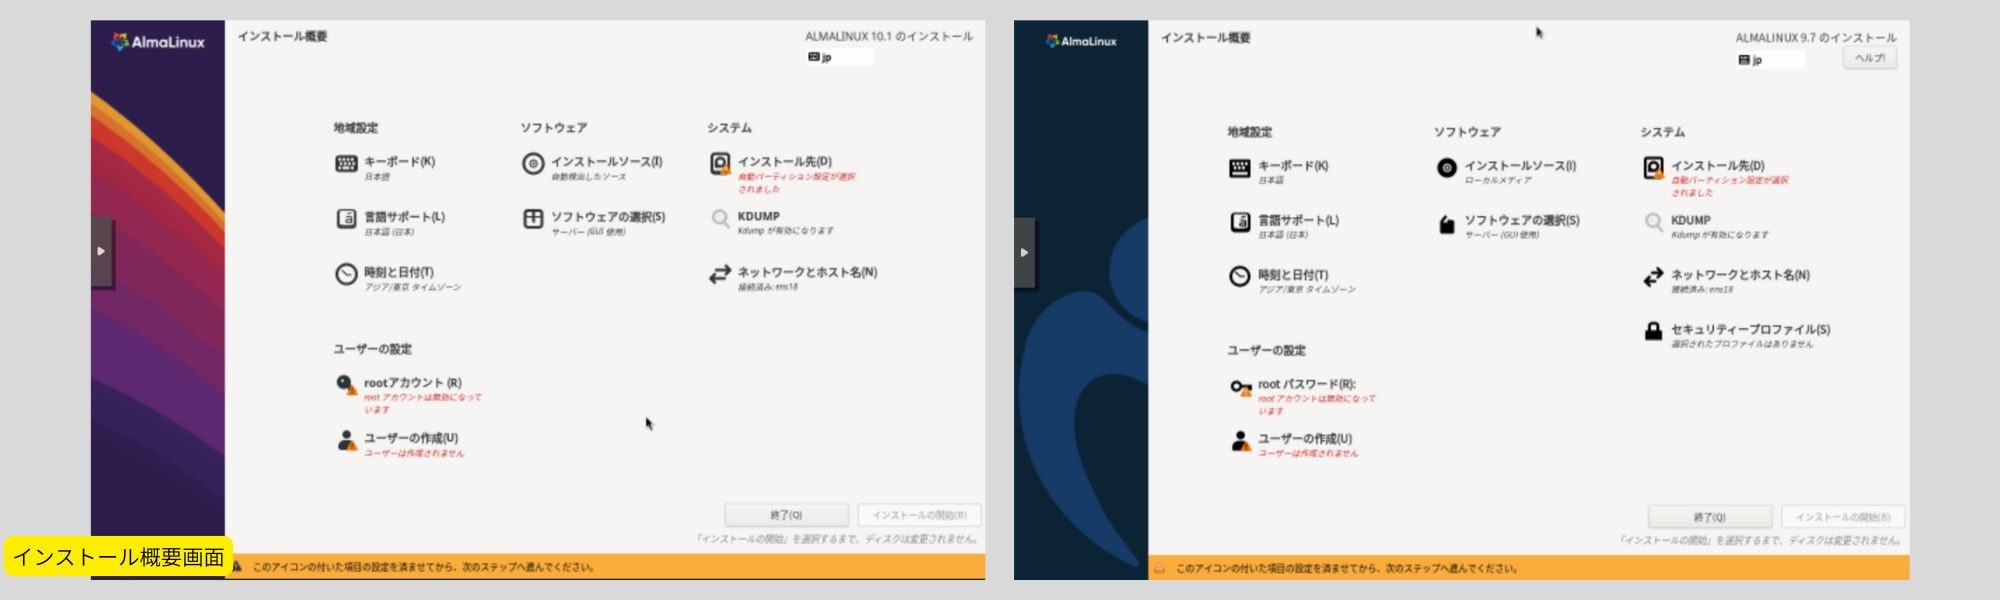Open ネットワークとホスト名(N) in the AlmaLinux 9.7 installer
The height and width of the screenshot is (600, 2000).
click(x=1727, y=280)
